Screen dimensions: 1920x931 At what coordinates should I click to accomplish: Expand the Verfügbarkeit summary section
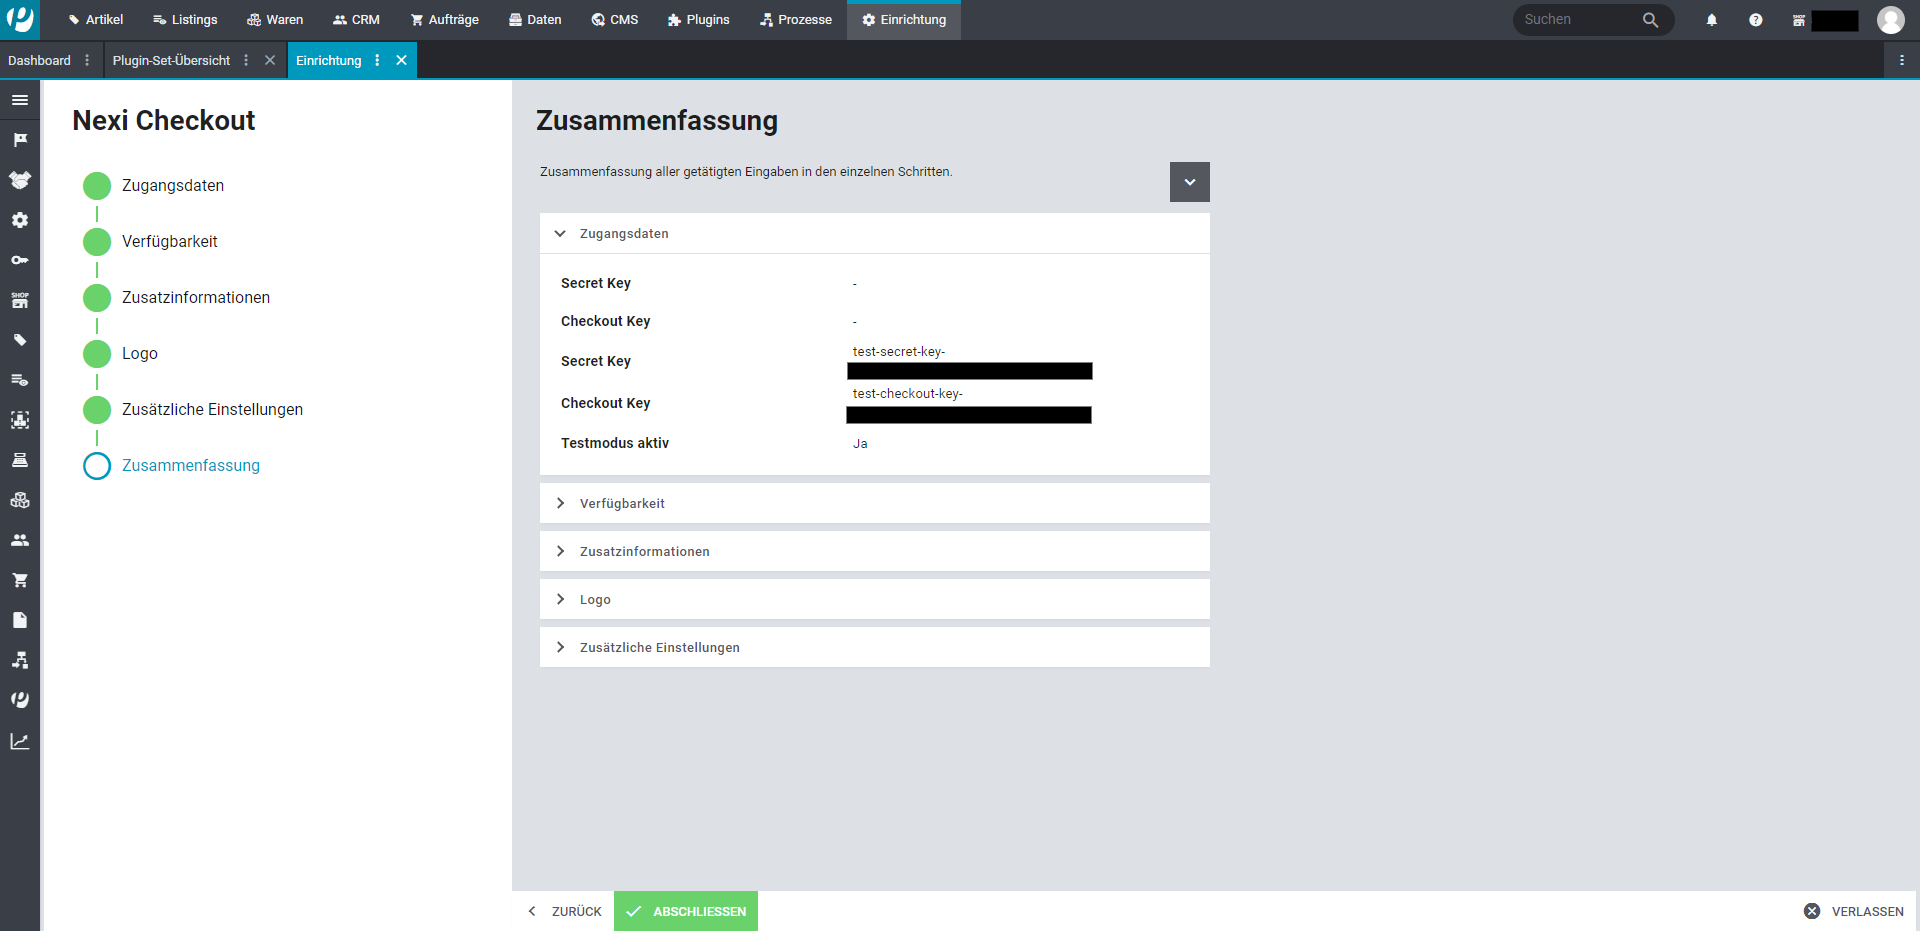(875, 503)
